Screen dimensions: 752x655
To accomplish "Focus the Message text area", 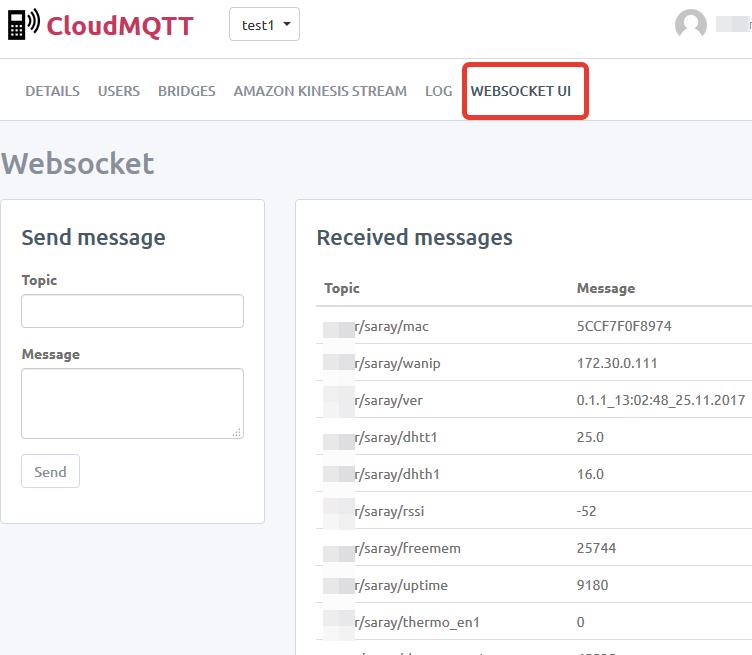I will click(x=132, y=403).
